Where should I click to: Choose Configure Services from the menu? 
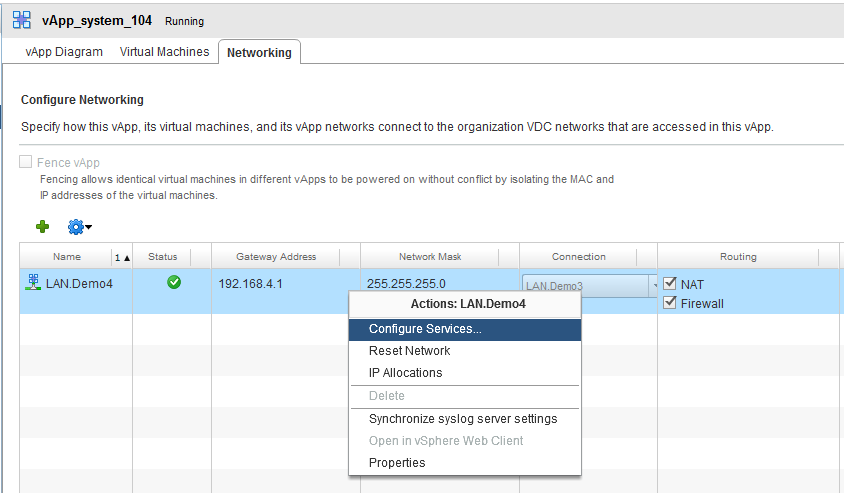point(465,329)
